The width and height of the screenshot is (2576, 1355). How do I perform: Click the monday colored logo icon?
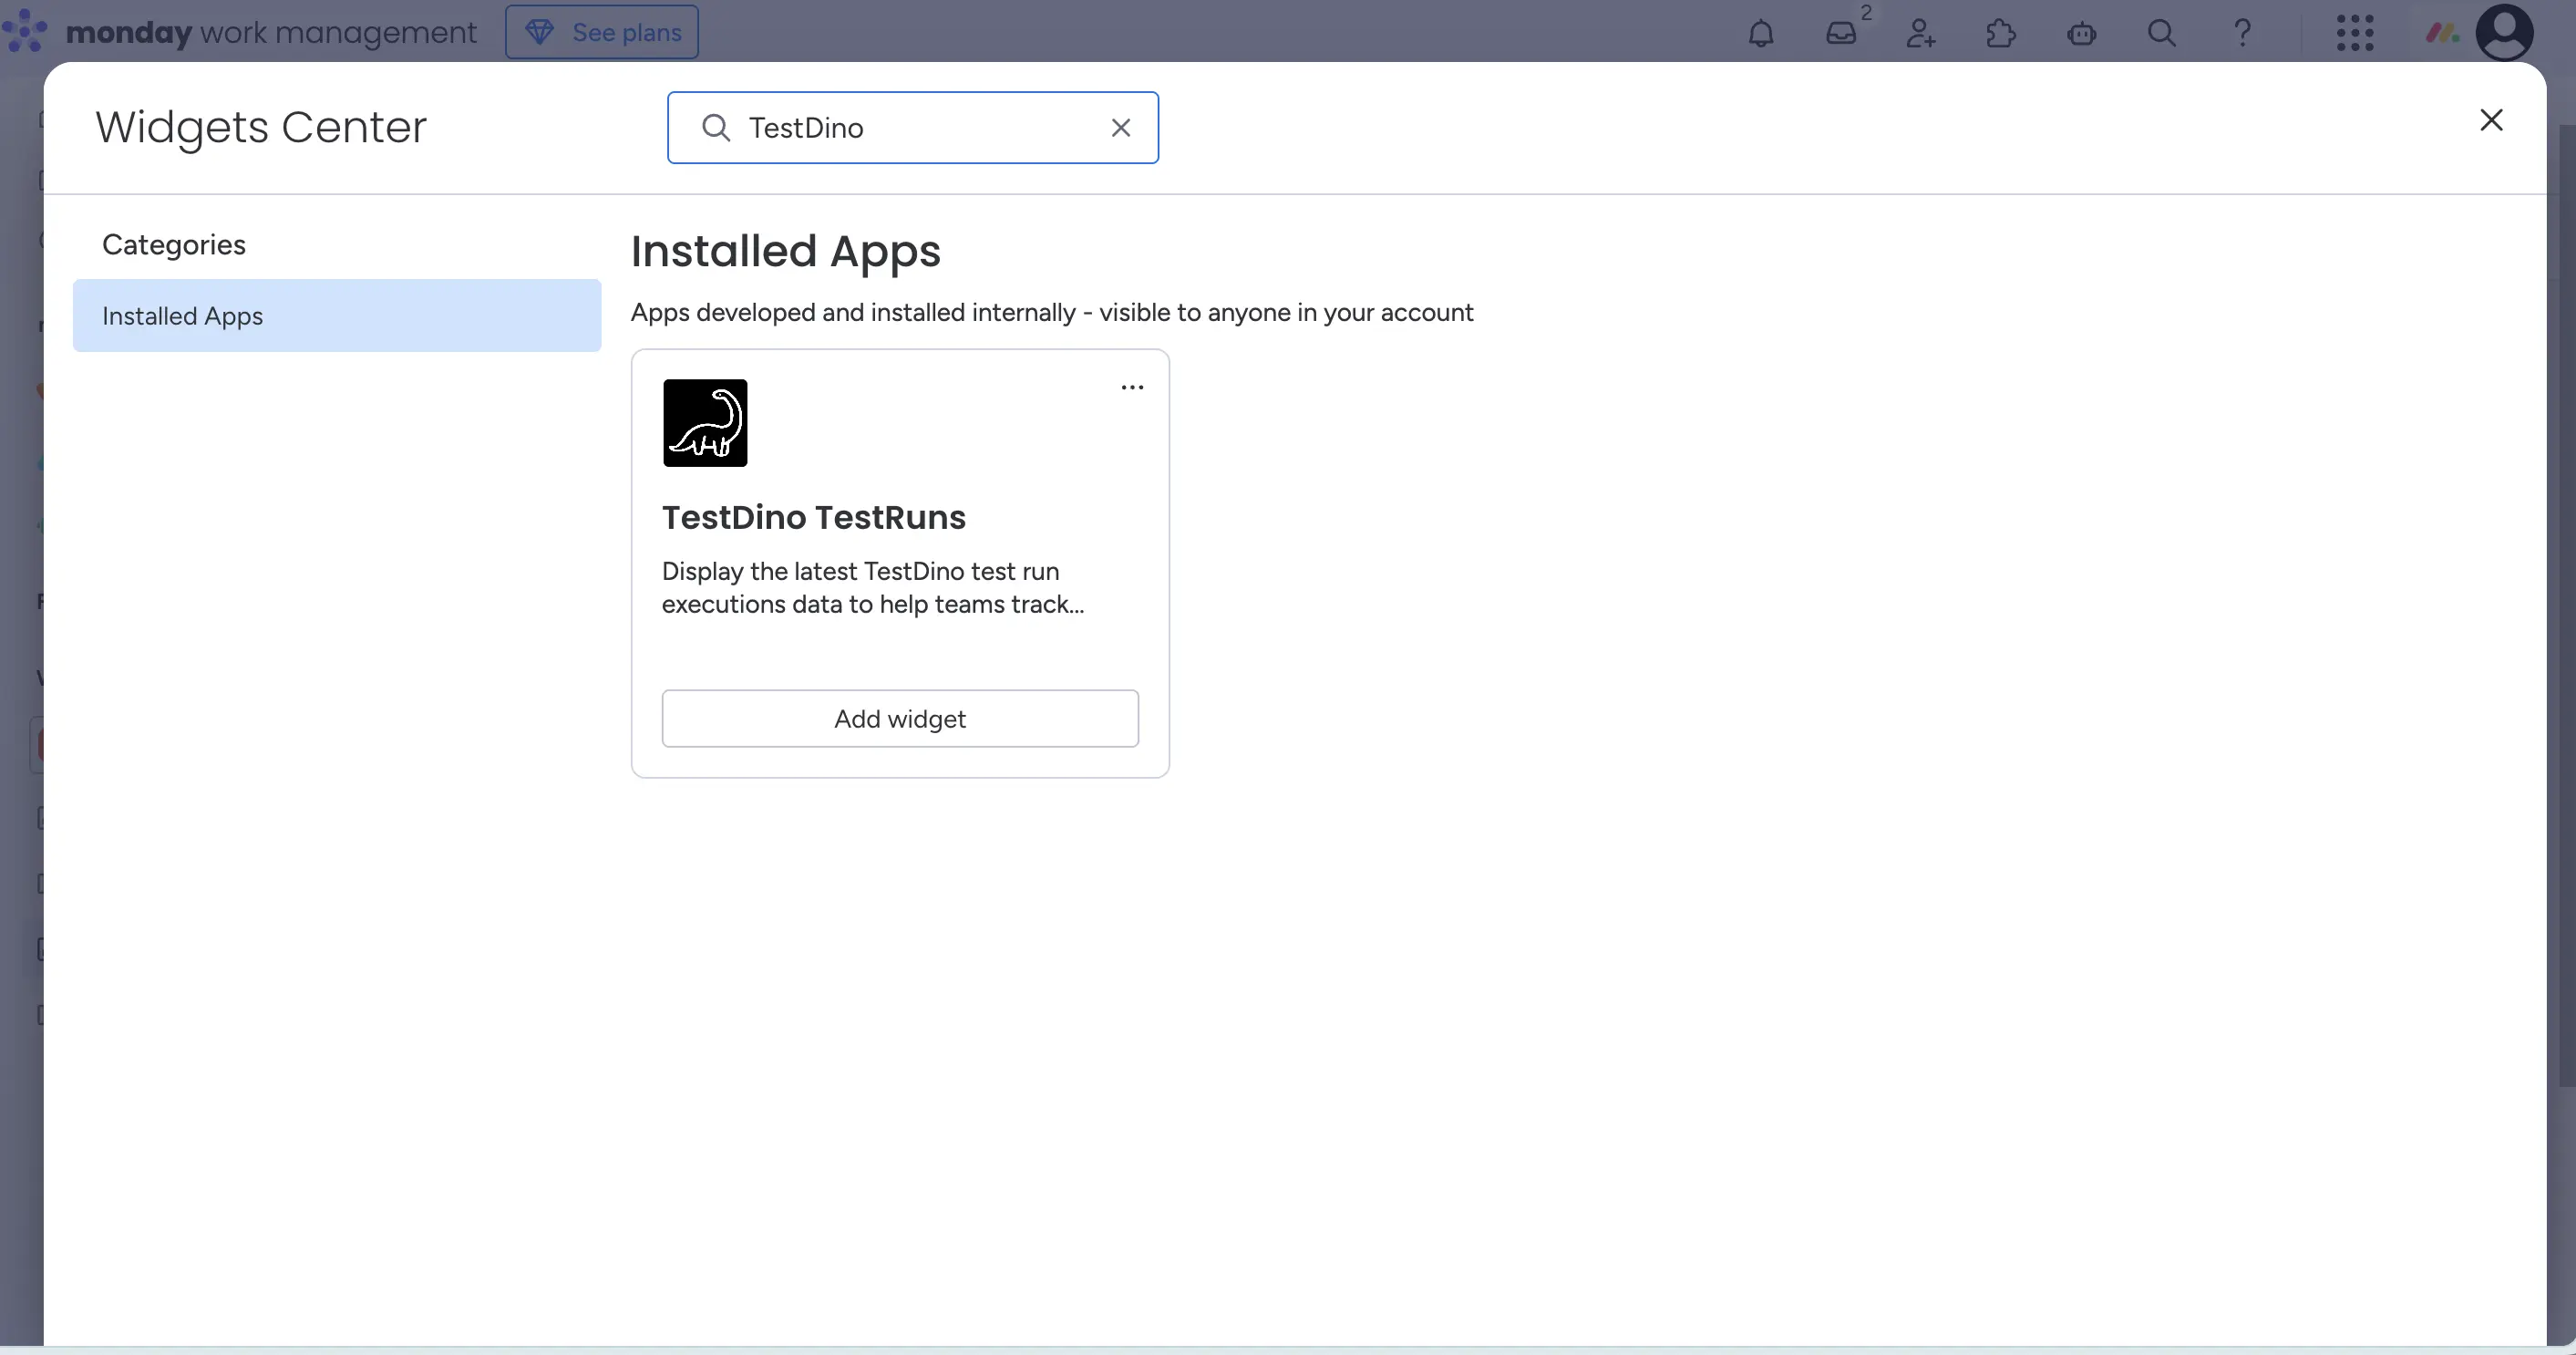click(2442, 33)
